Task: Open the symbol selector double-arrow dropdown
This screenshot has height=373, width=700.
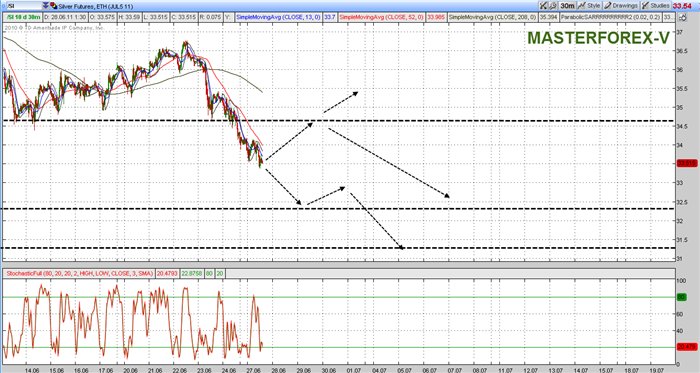Action: coord(46,6)
